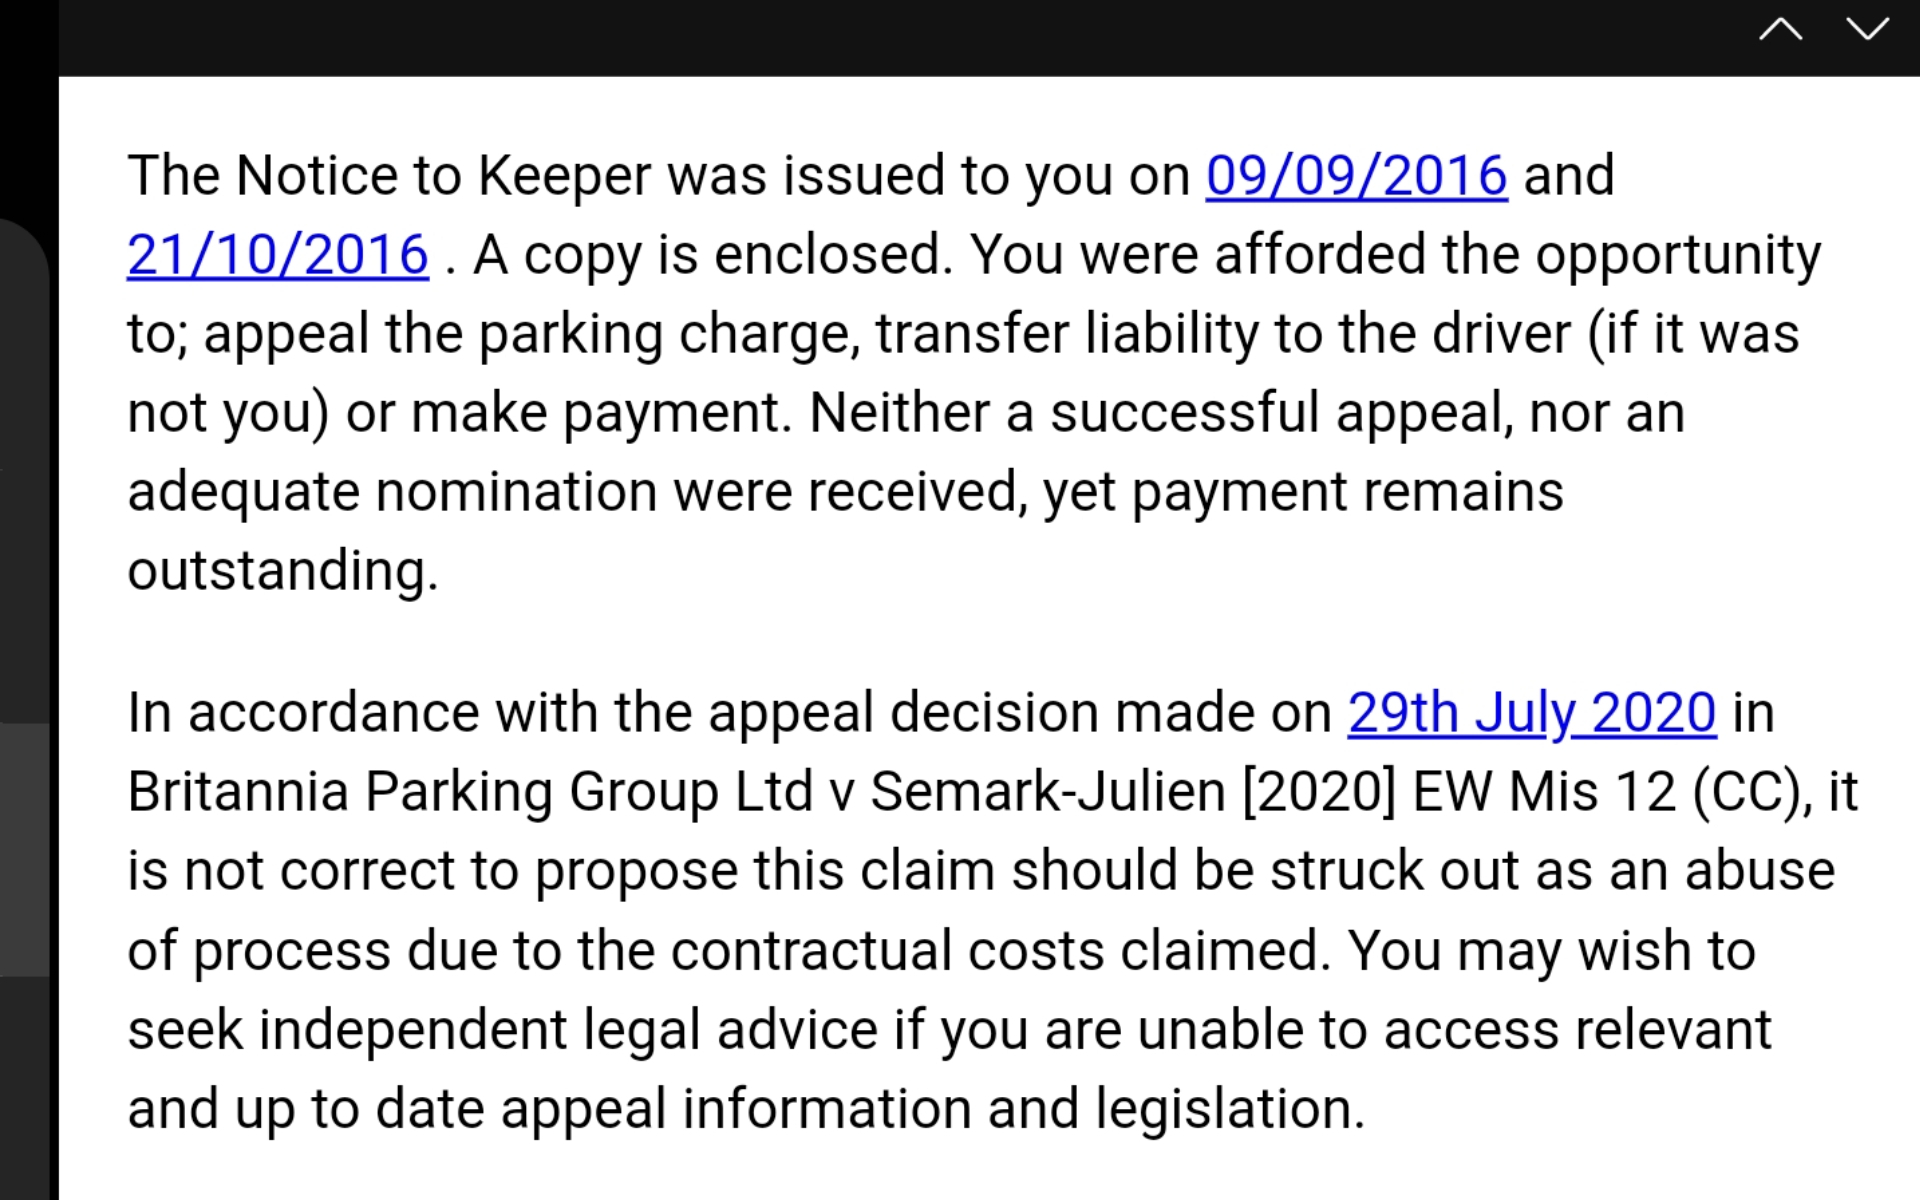This screenshot has height=1200, width=1920.
Task: Click the dark left sidebar strip
Action: click(26, 600)
